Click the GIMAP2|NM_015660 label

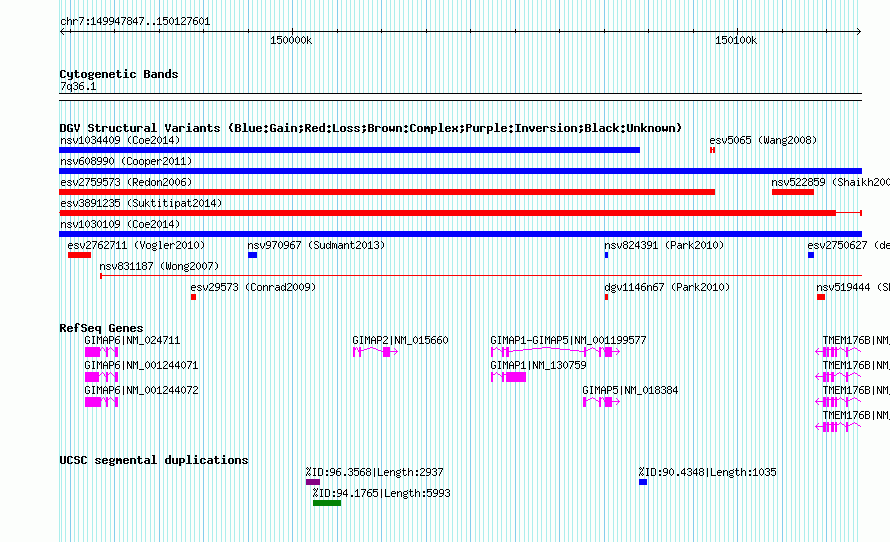click(400, 340)
